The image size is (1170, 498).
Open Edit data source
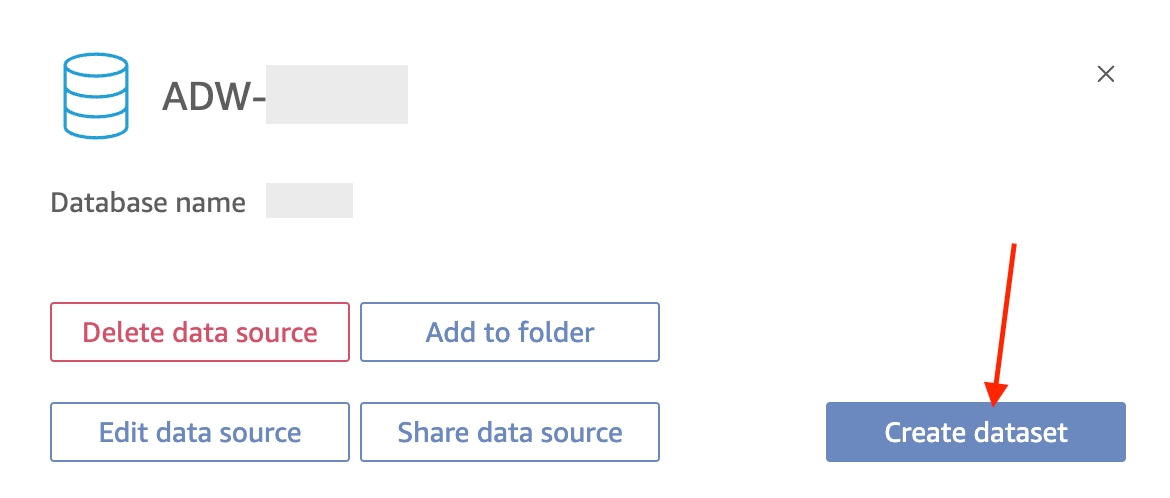(x=200, y=432)
